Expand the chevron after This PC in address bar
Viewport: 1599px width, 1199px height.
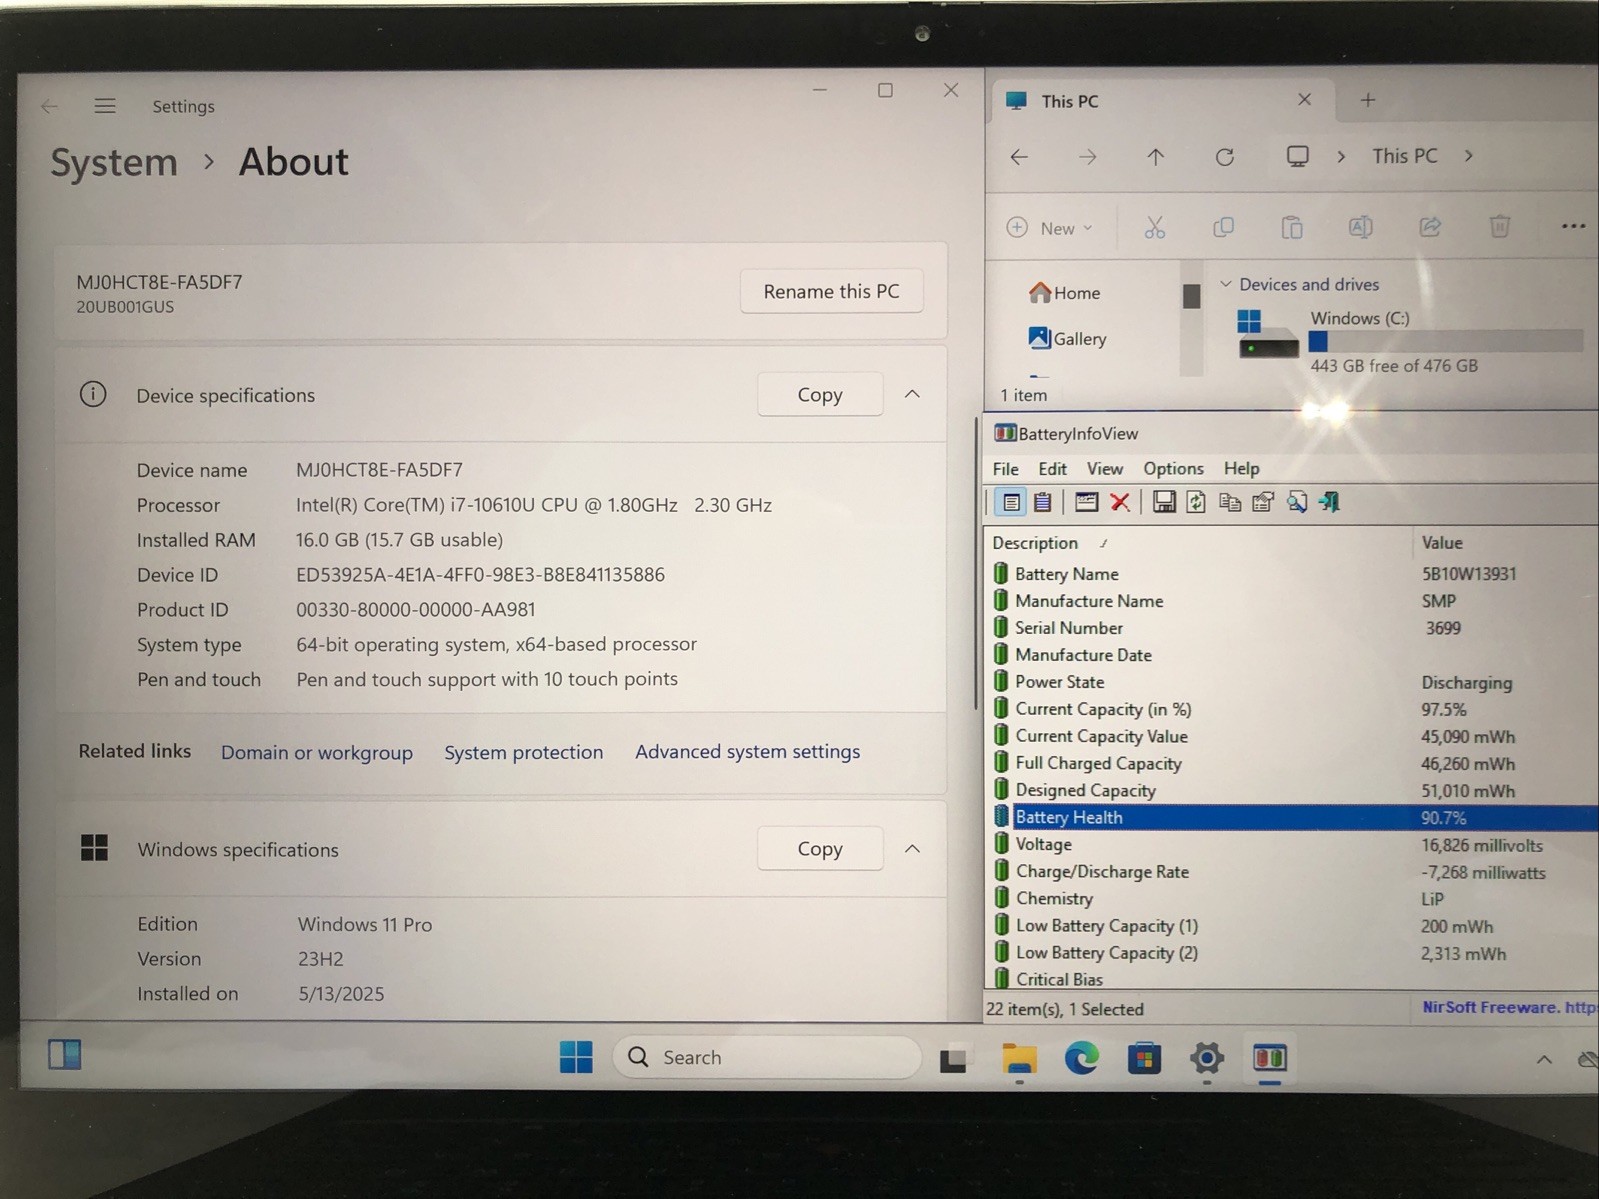coord(1468,156)
